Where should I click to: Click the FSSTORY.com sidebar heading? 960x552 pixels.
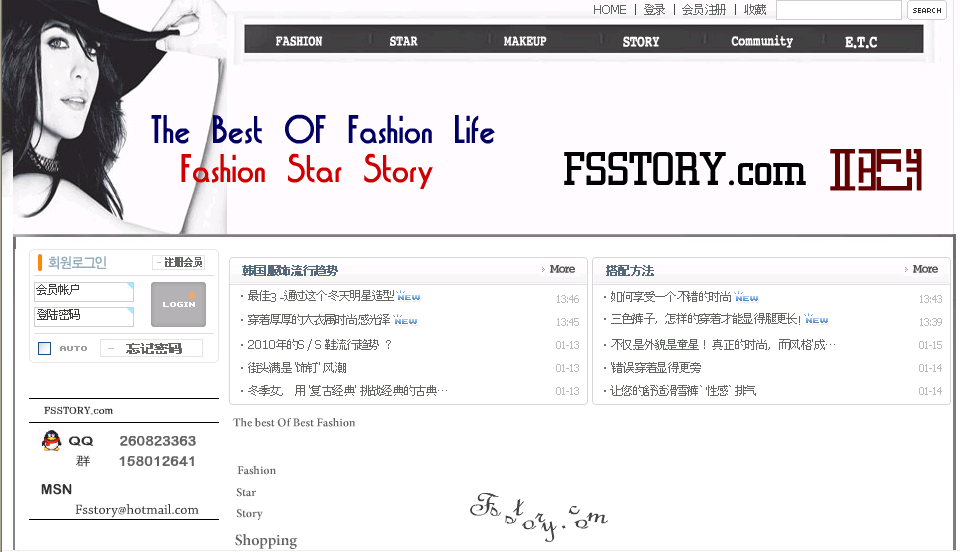(78, 410)
